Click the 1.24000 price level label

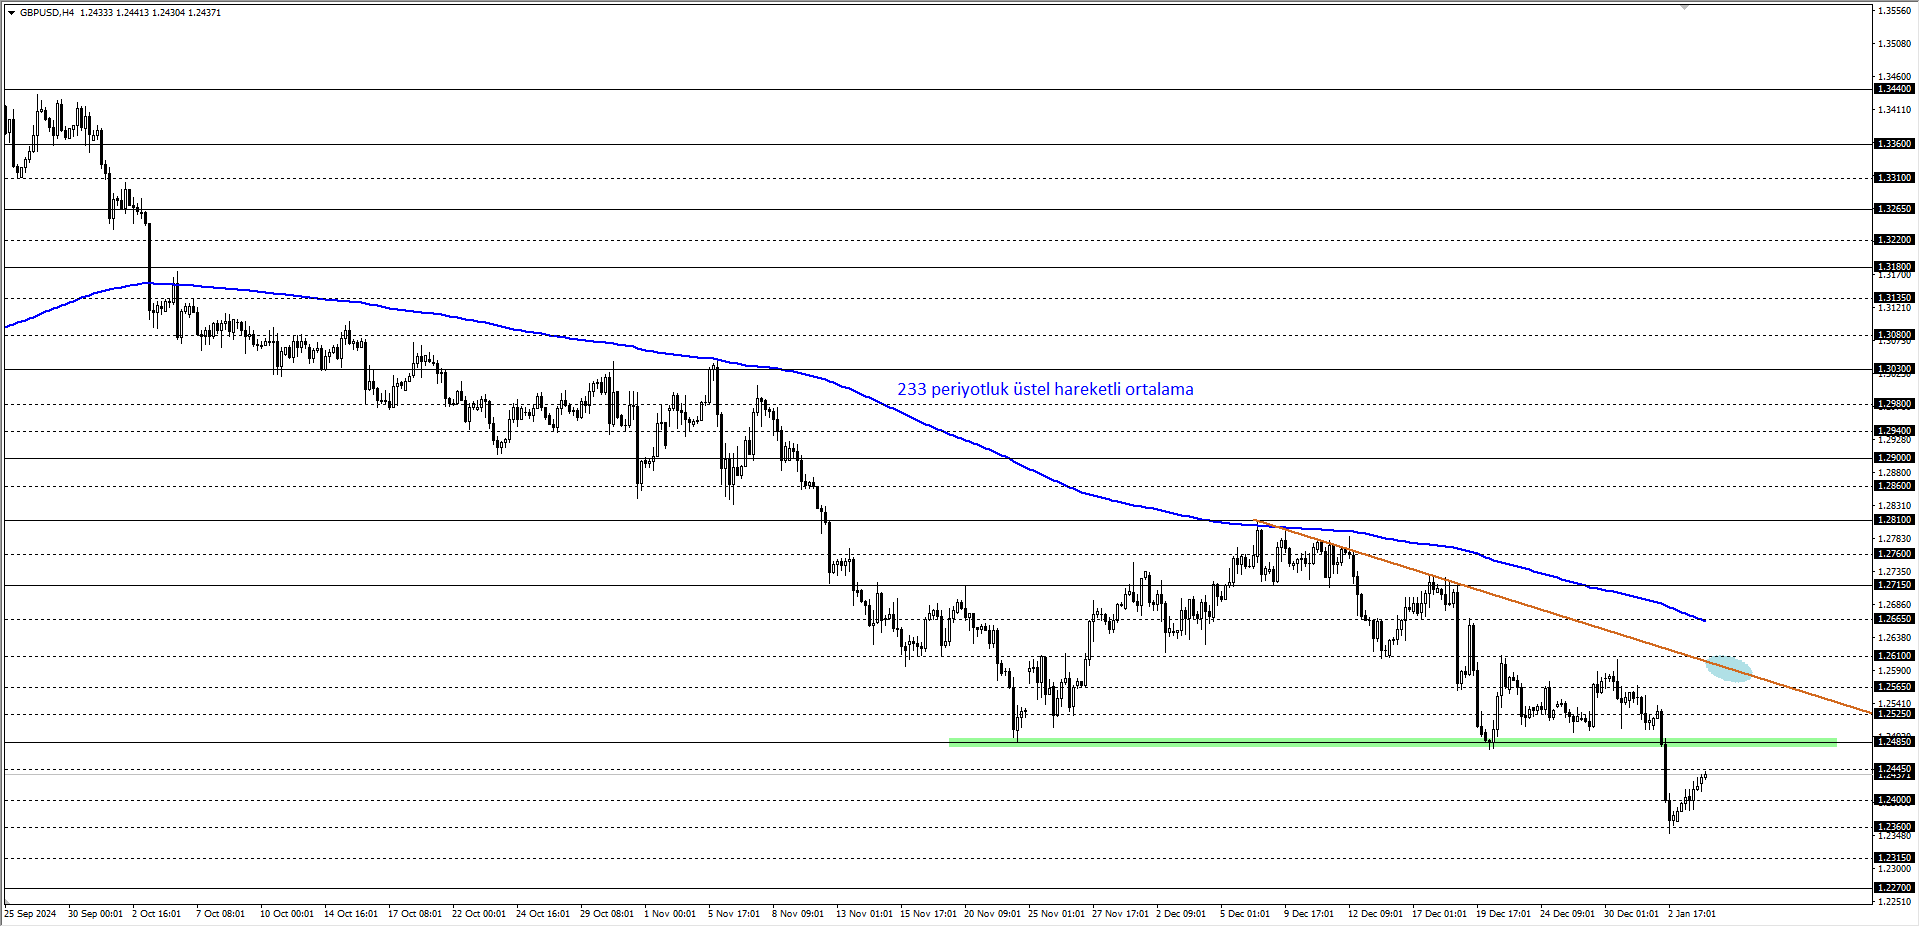[x=1894, y=800]
